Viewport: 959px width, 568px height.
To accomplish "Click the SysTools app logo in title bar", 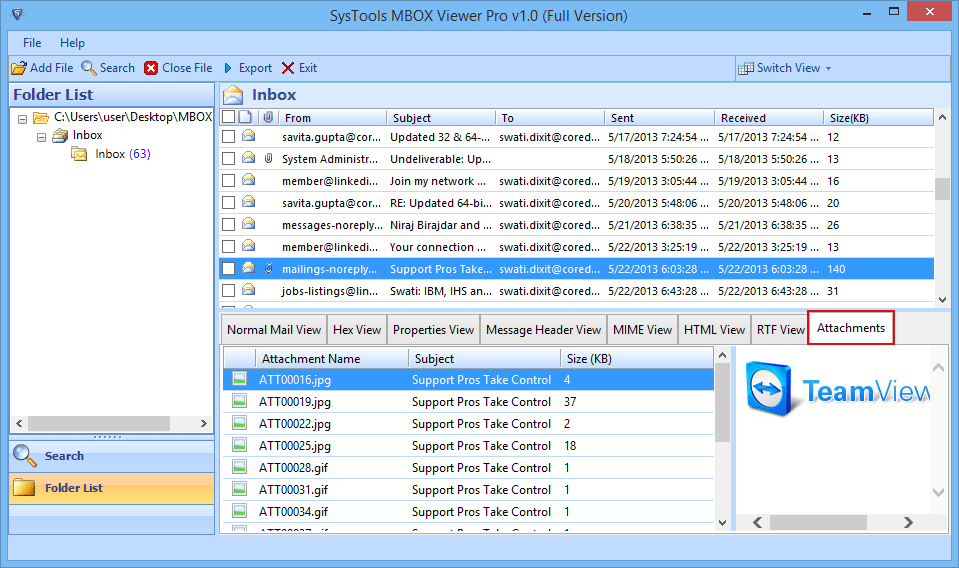I will [18, 13].
